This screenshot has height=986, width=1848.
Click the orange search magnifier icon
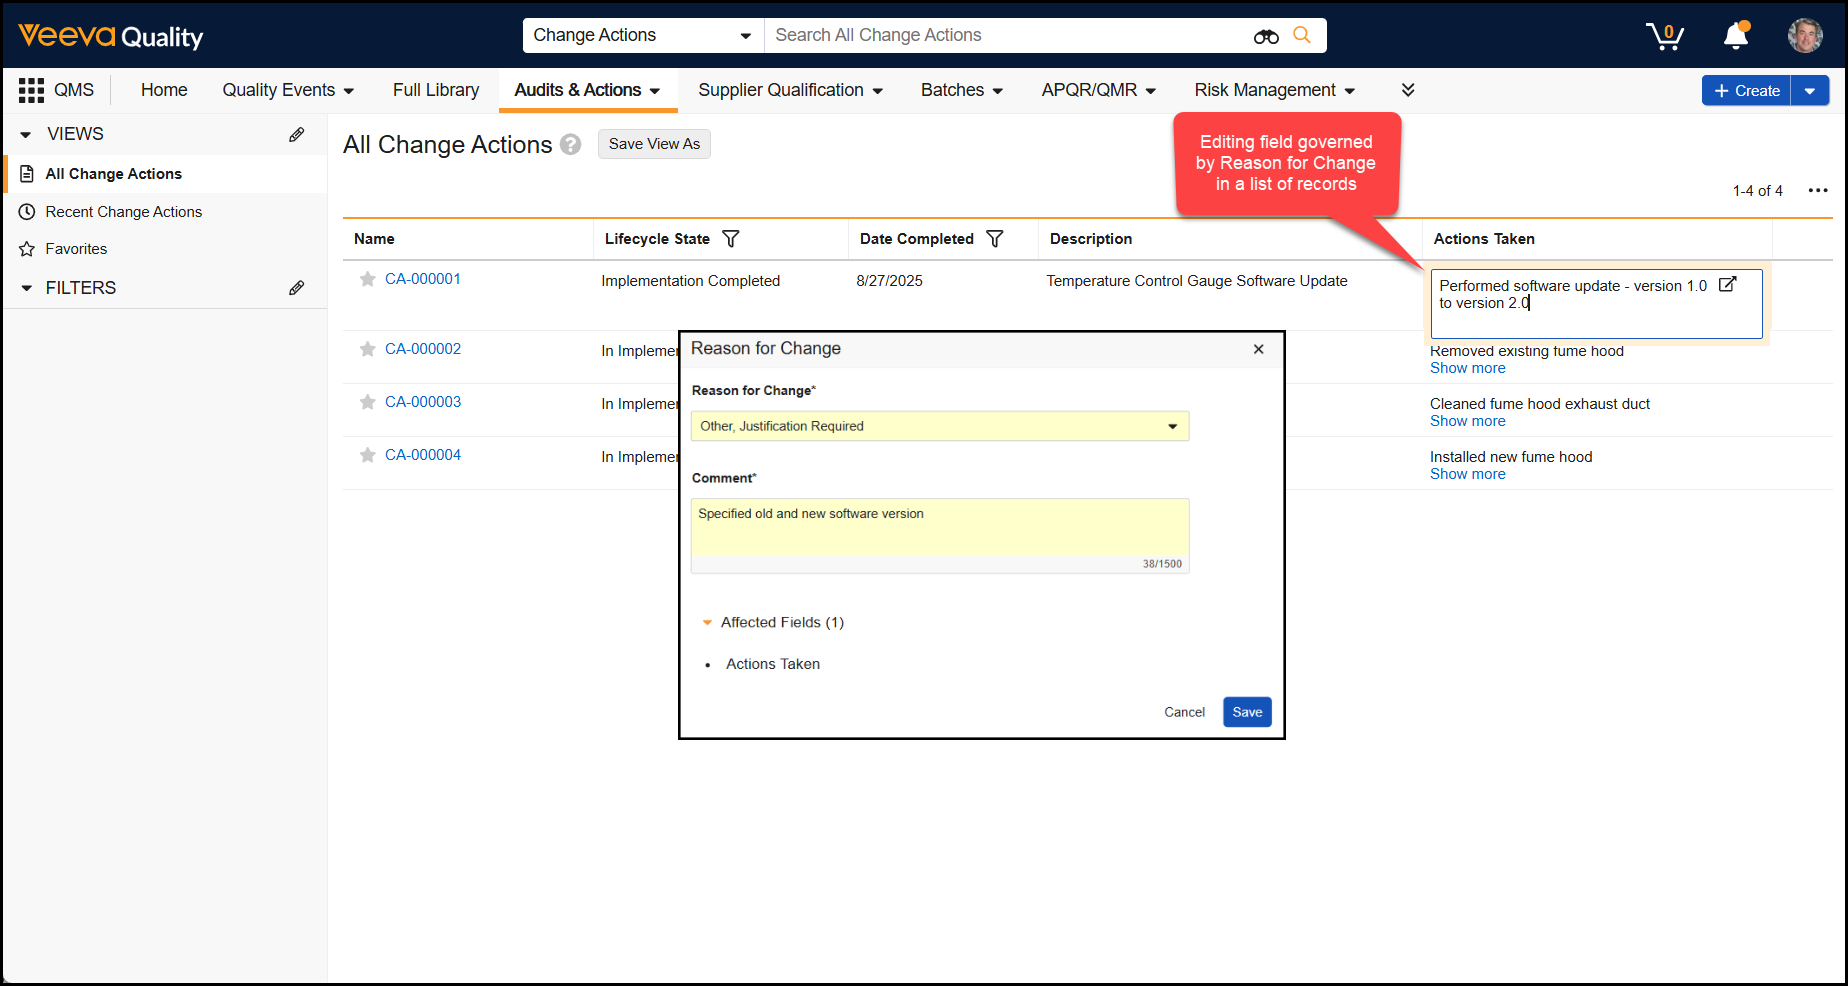tap(1302, 35)
